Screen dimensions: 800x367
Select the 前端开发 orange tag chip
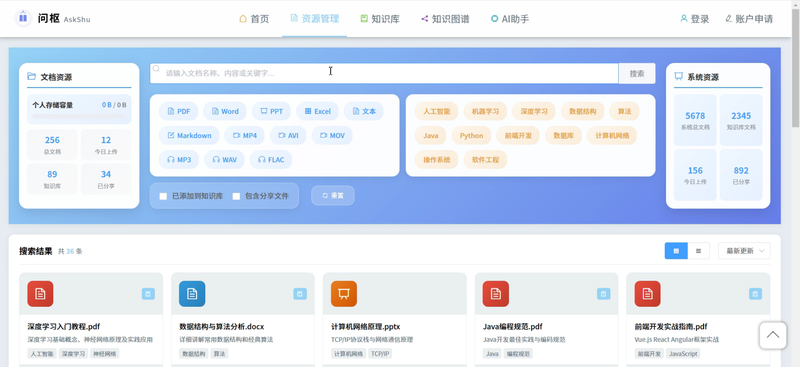(518, 135)
